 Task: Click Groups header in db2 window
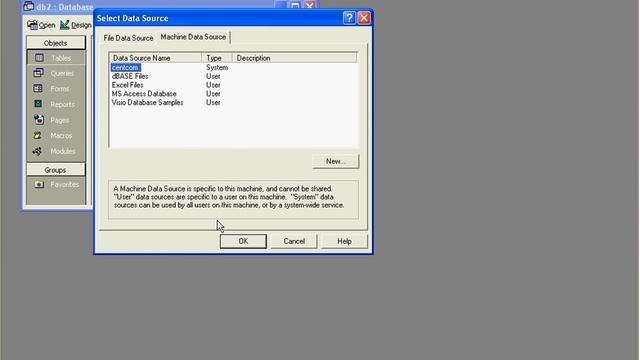tap(56, 170)
